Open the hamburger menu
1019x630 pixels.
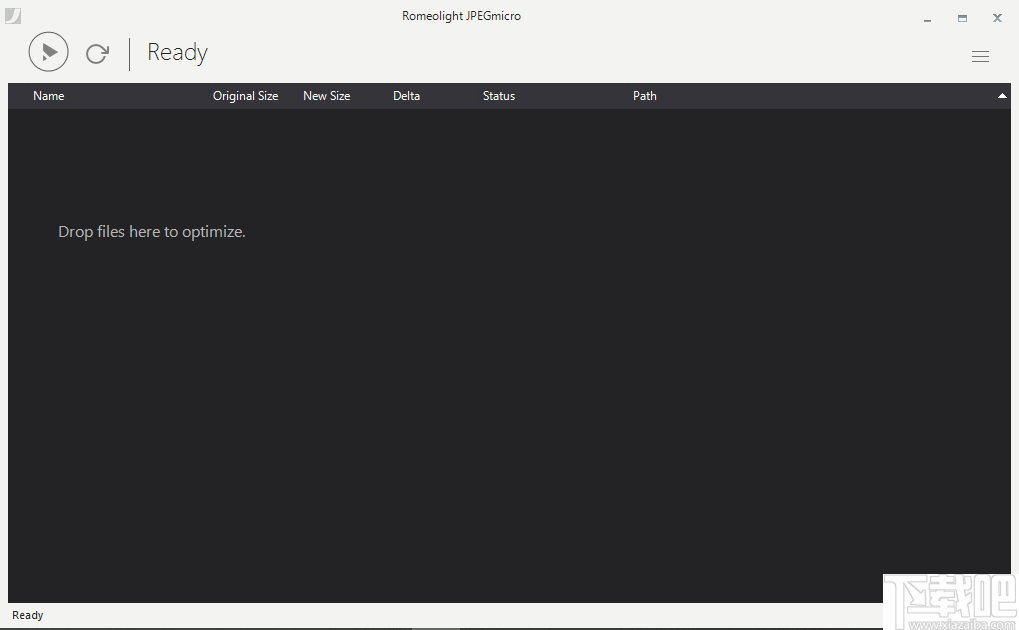point(980,57)
